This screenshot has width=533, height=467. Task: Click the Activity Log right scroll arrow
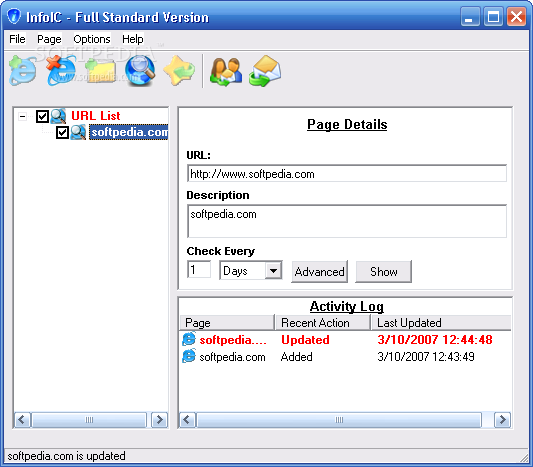[502, 420]
